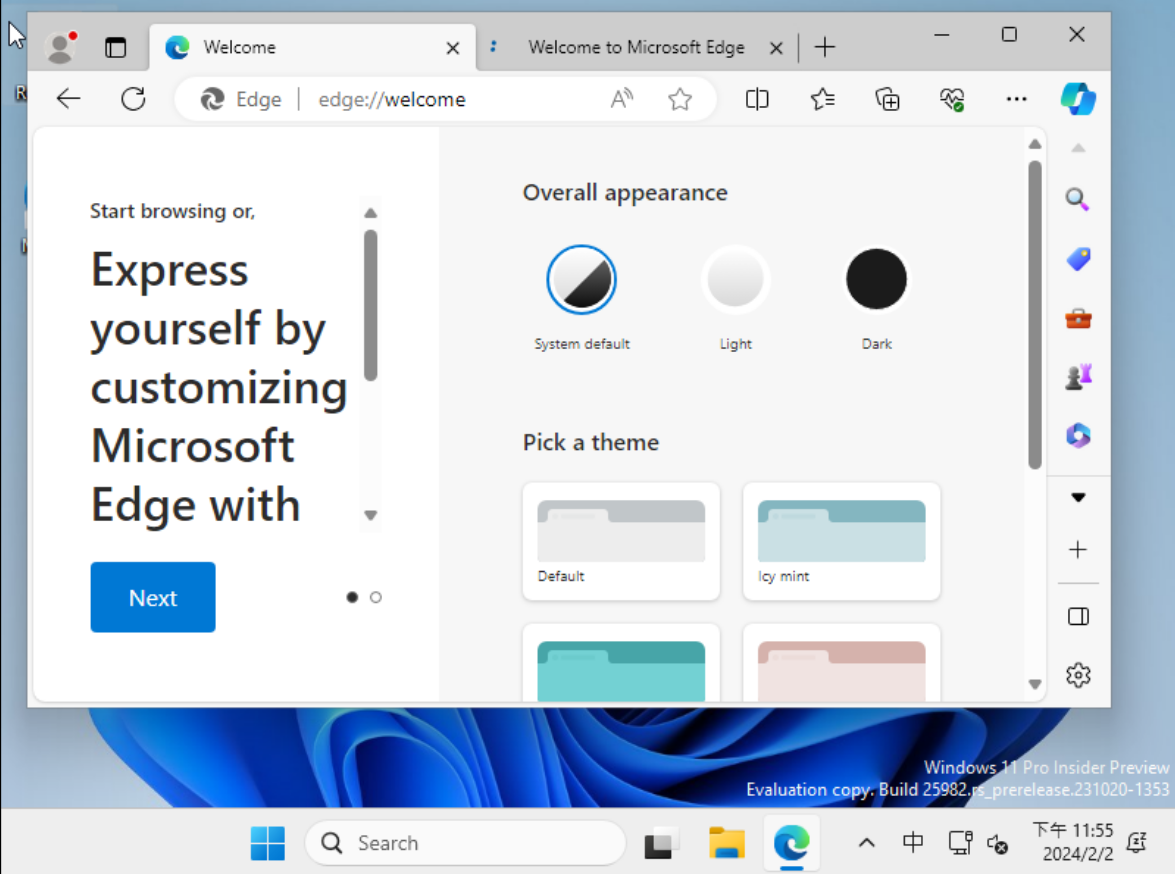The height and width of the screenshot is (874, 1175).
Task: Click page scrollbar up arrow
Action: [x=1035, y=144]
